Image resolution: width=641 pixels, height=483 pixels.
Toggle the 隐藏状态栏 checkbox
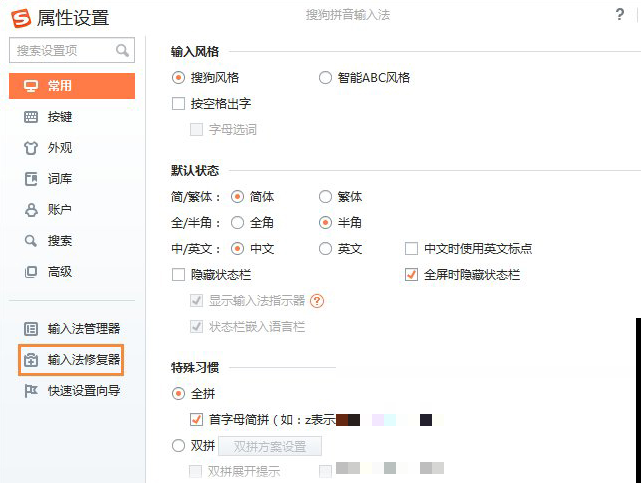[x=178, y=275]
